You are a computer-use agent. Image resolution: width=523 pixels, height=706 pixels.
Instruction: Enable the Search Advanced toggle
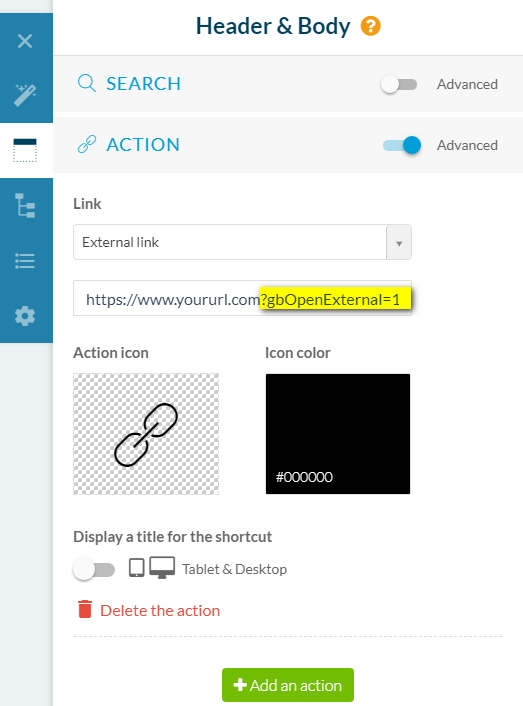coord(399,84)
